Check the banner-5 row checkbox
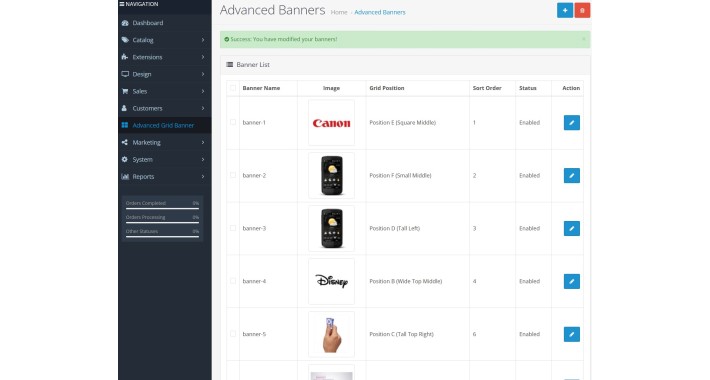Image resolution: width=710 pixels, height=380 pixels. click(x=233, y=334)
